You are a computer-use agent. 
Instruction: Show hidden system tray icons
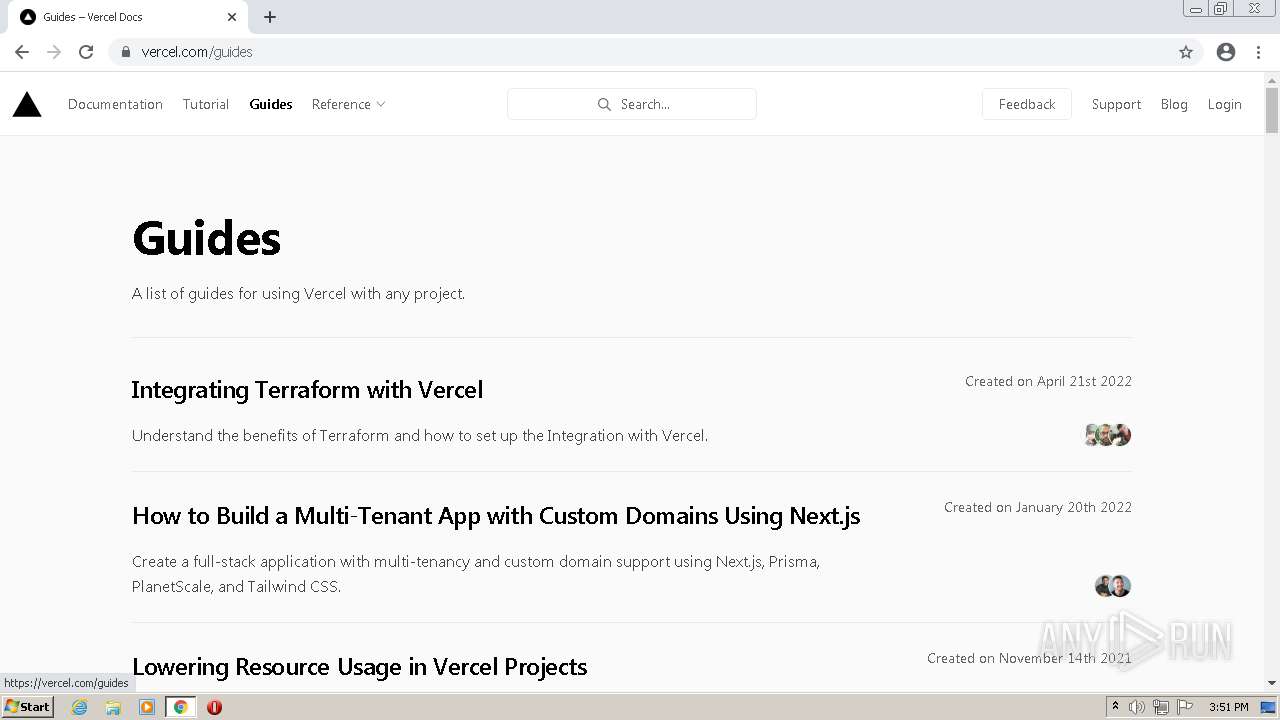1115,707
